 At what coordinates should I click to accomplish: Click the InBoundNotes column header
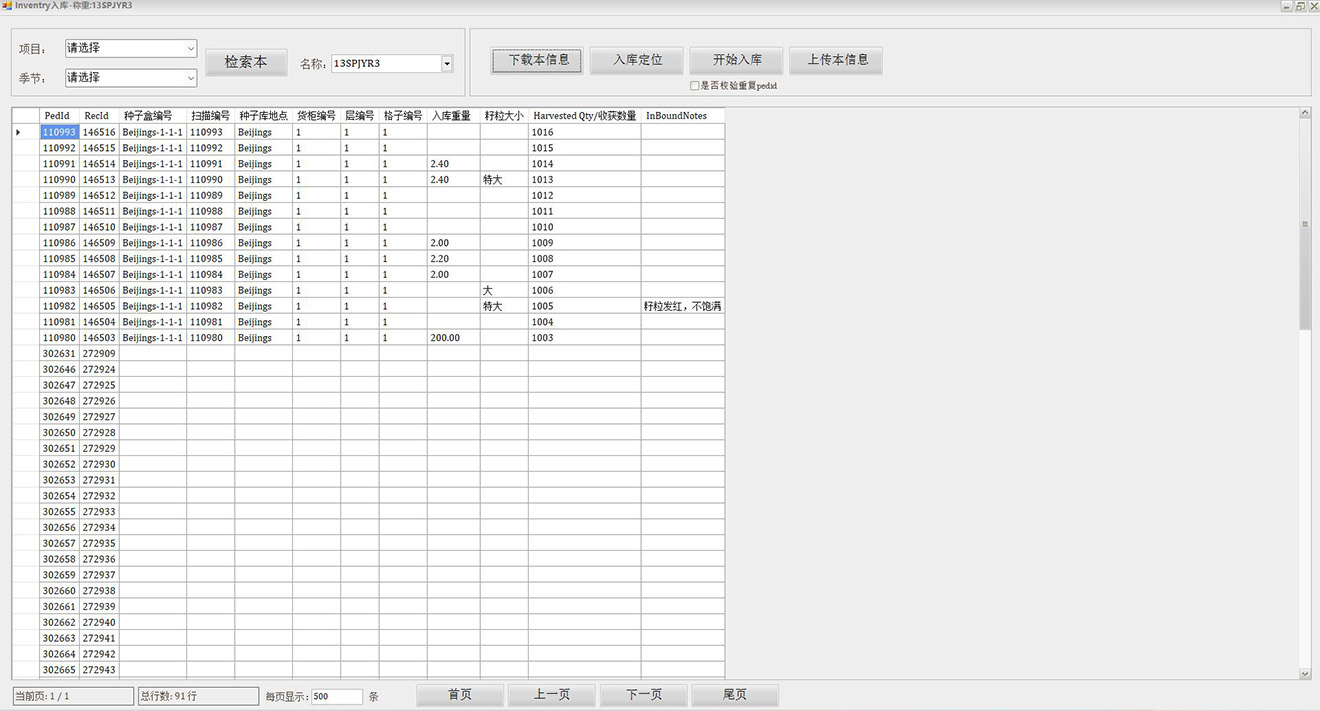[683, 116]
